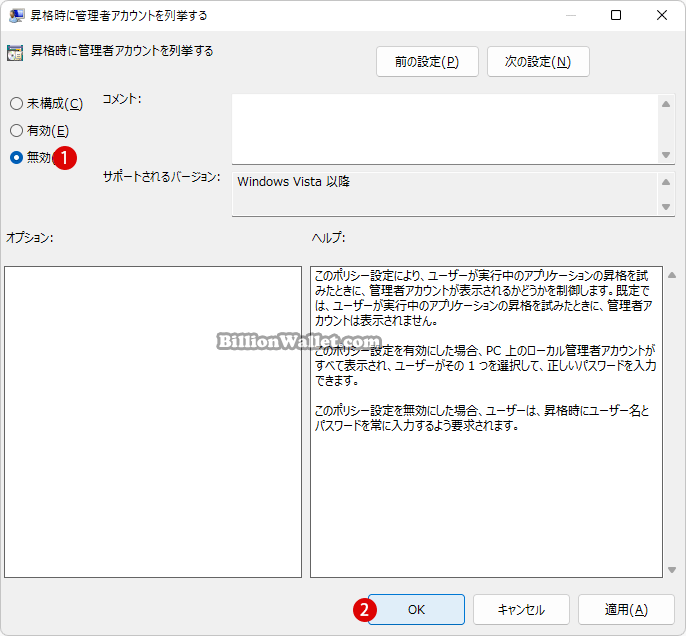The width and height of the screenshot is (686, 636).
Task: Click help paragraph about 有効にした場合
Action: (485, 365)
